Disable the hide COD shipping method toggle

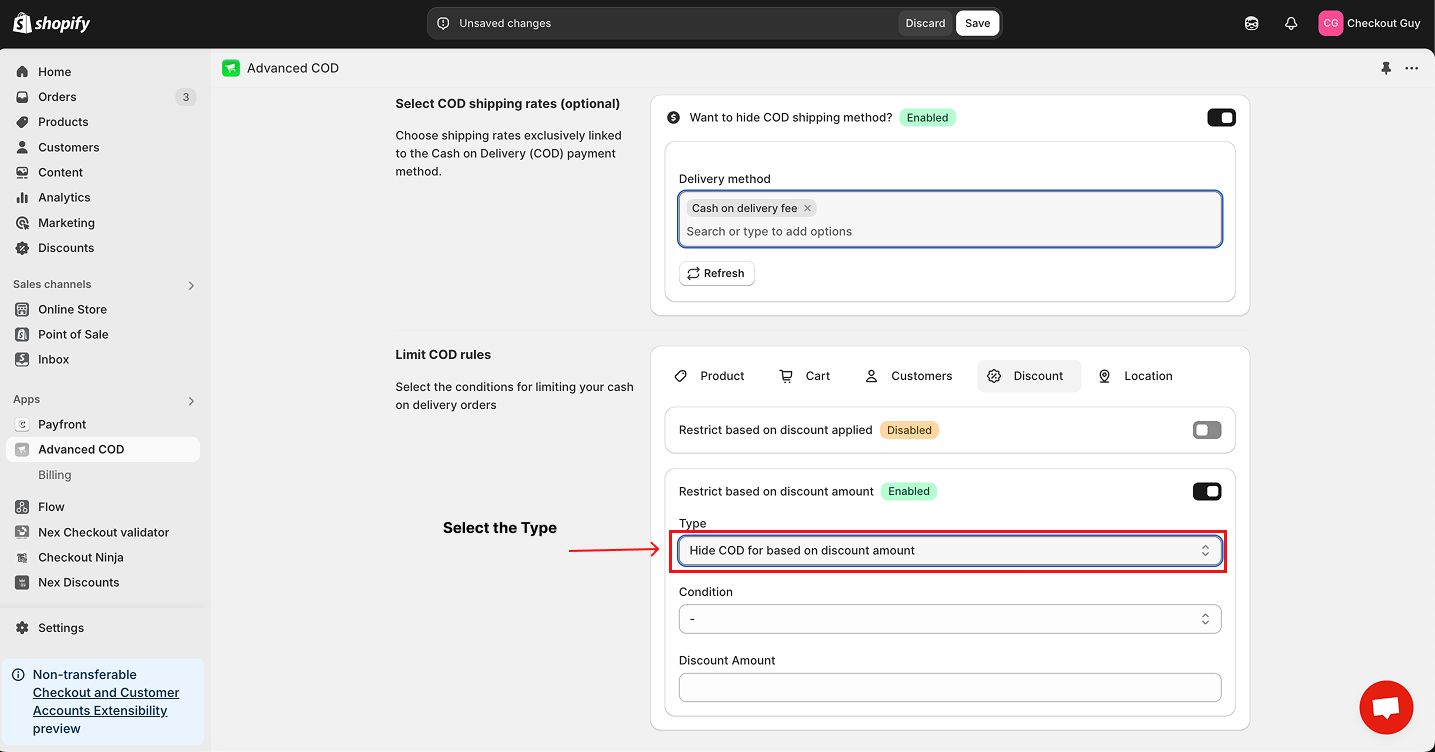[1221, 118]
